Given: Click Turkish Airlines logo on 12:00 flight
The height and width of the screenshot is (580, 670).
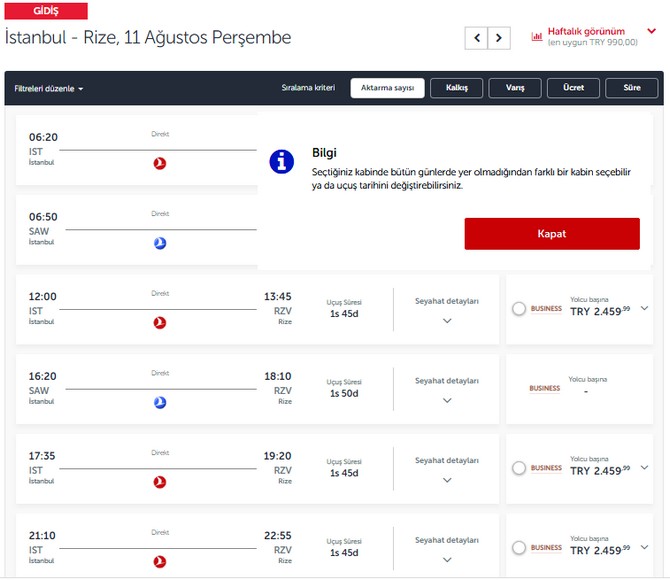Looking at the screenshot, I should tap(160, 323).
